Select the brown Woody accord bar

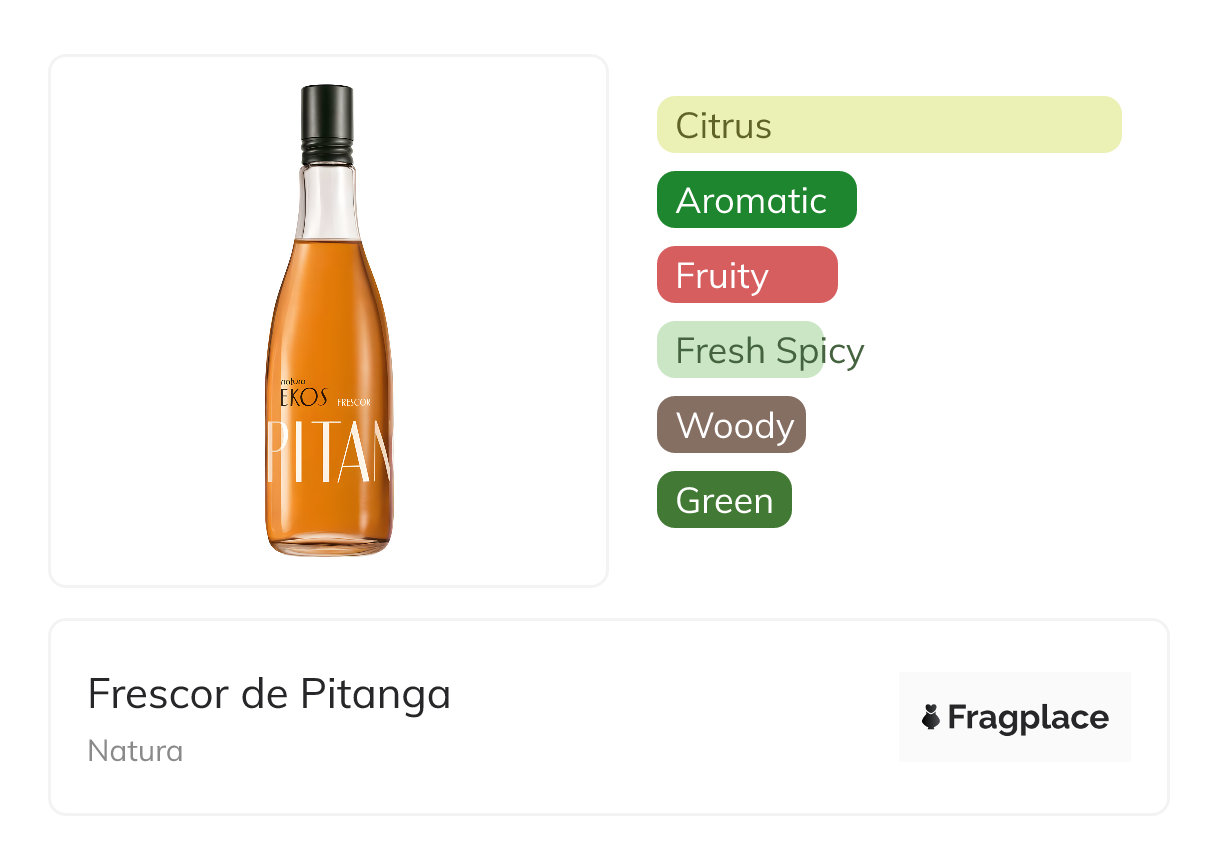[x=731, y=425]
